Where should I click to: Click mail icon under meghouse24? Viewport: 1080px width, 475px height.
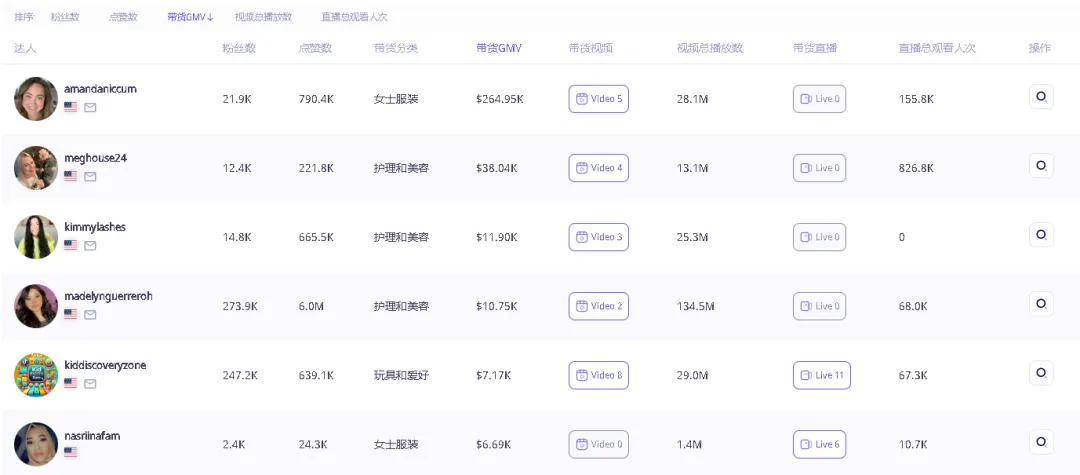[90, 176]
